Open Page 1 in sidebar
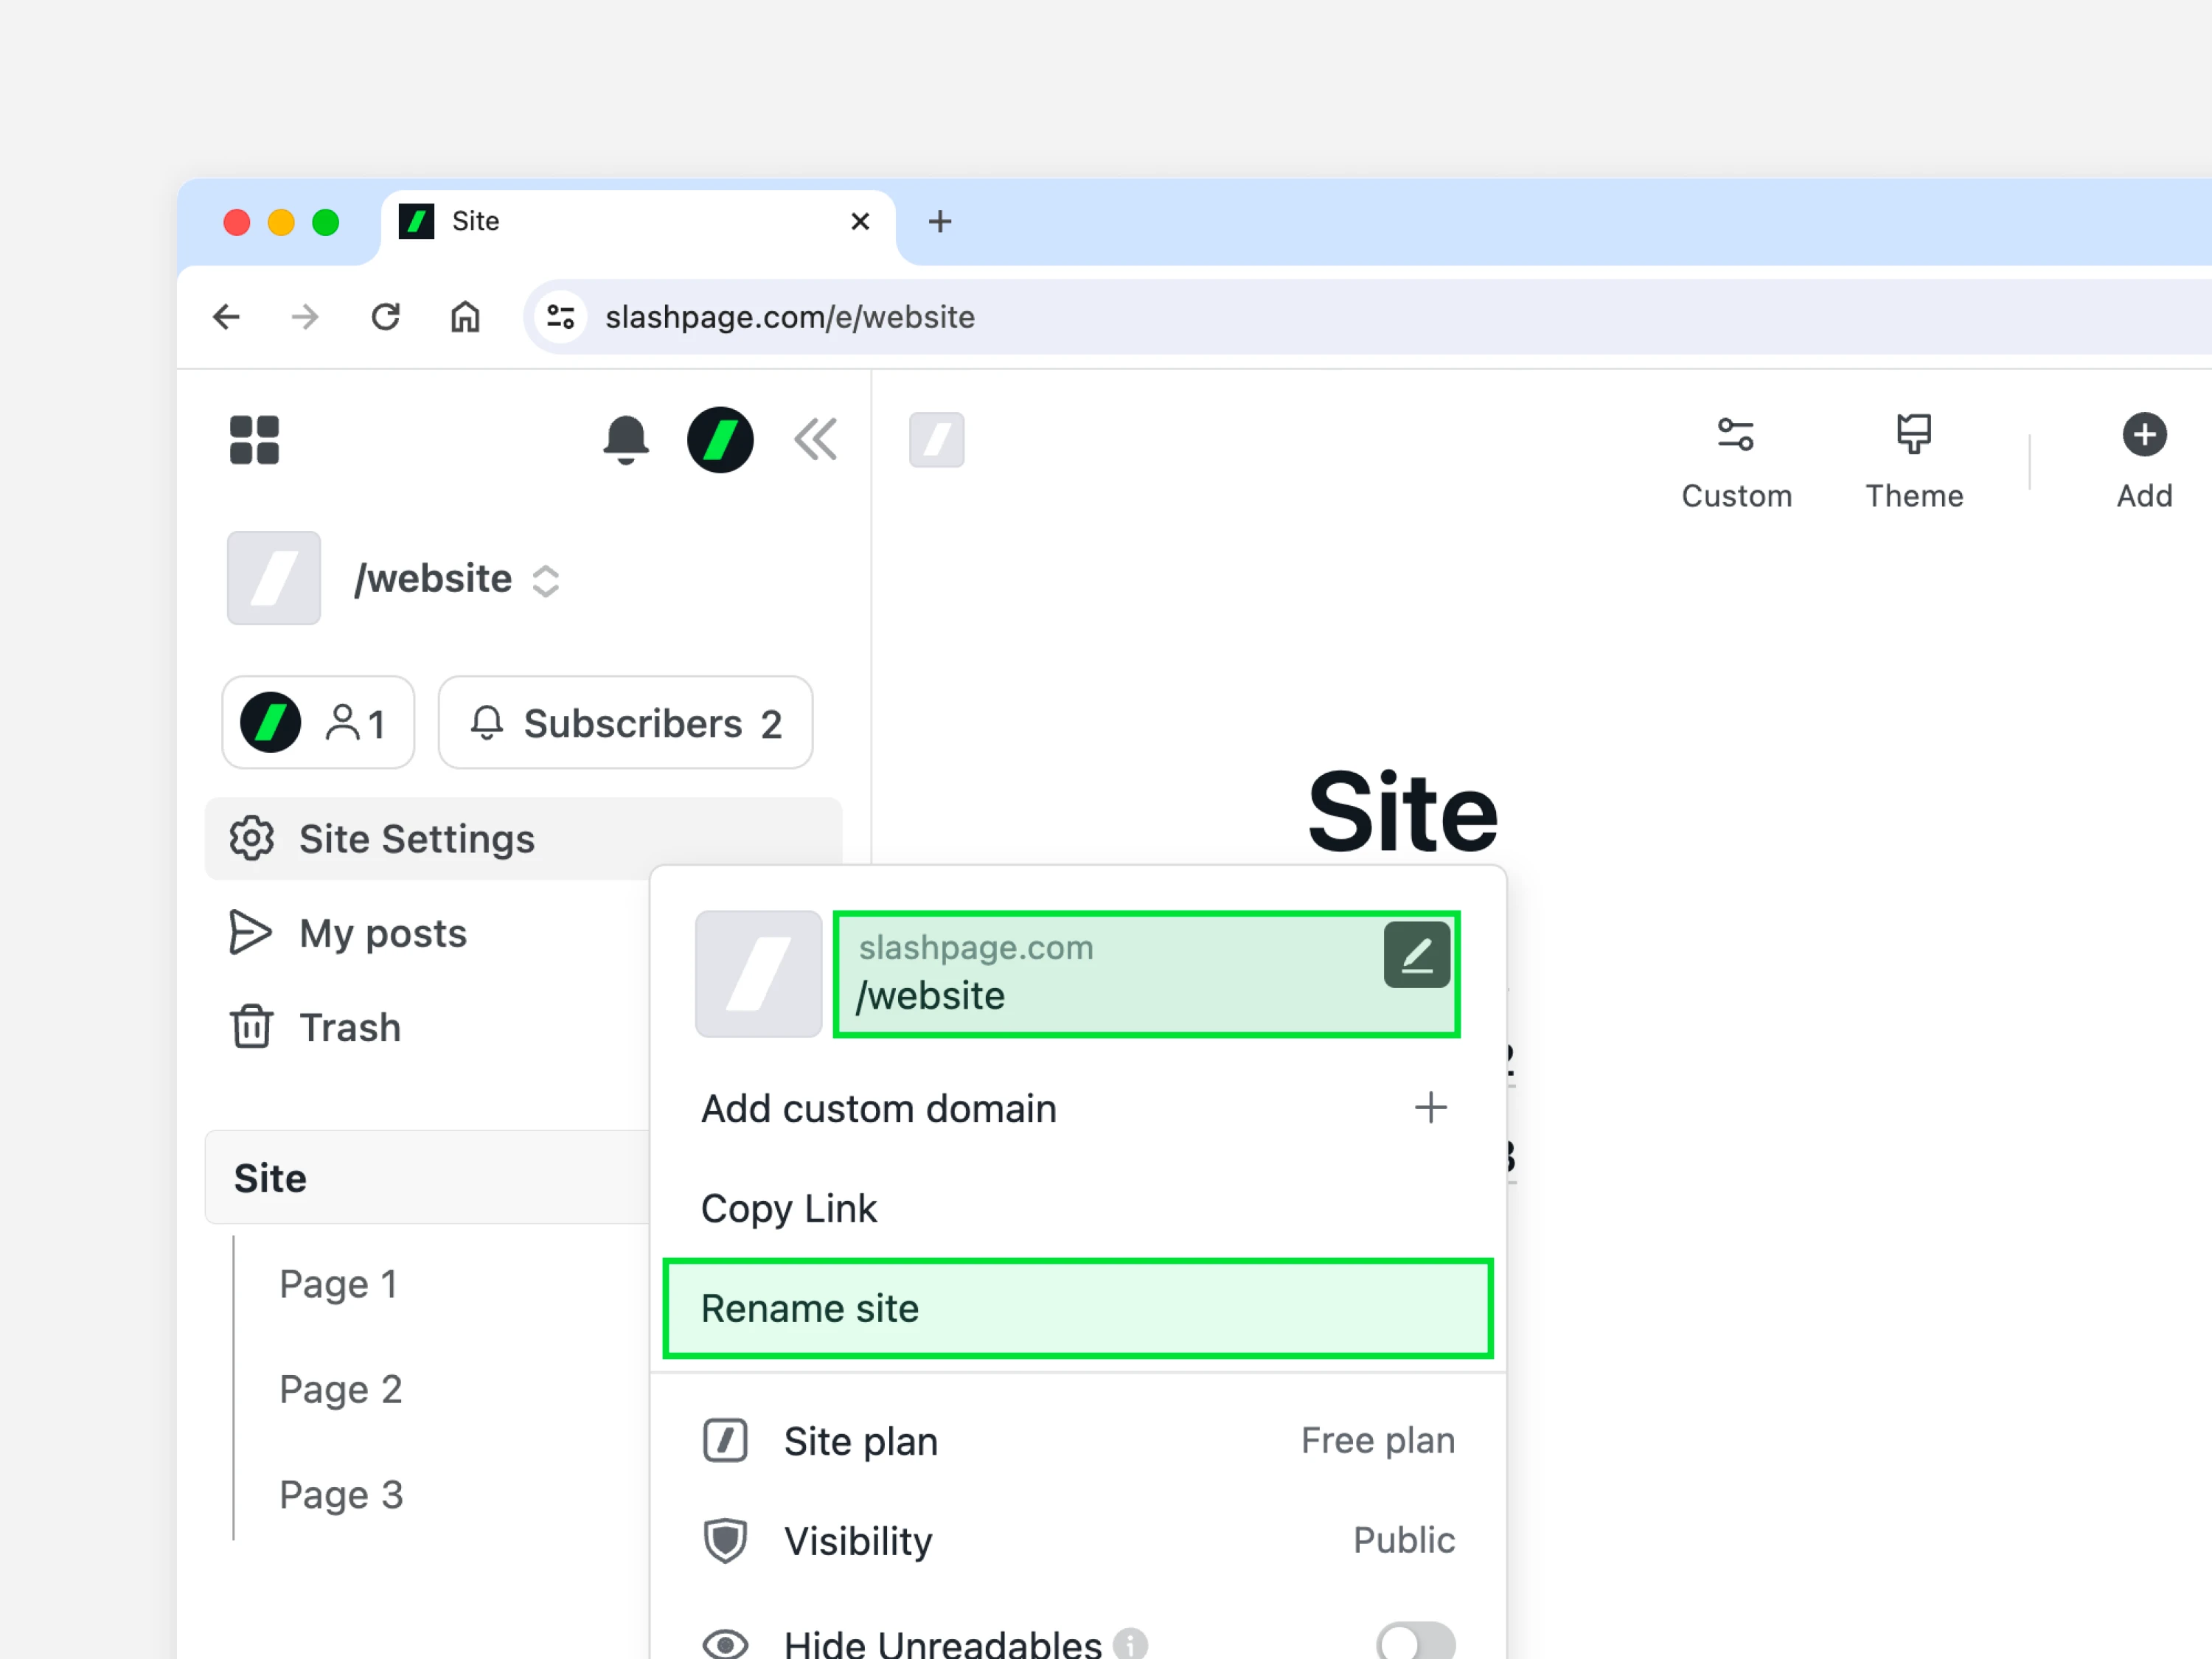This screenshot has width=2212, height=1659. 338,1284
